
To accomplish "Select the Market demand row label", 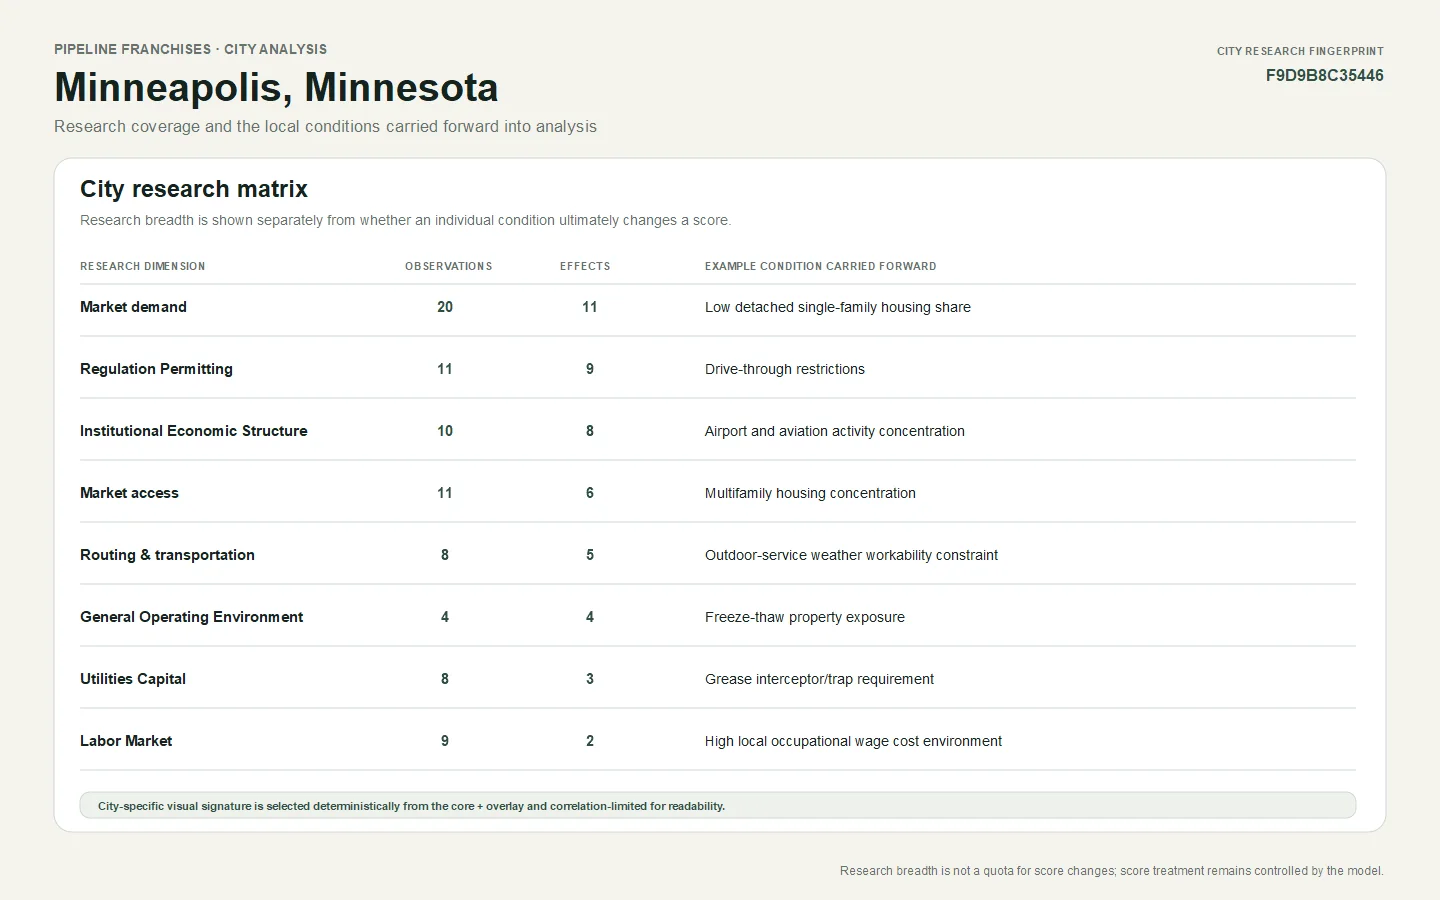I will point(133,307).
